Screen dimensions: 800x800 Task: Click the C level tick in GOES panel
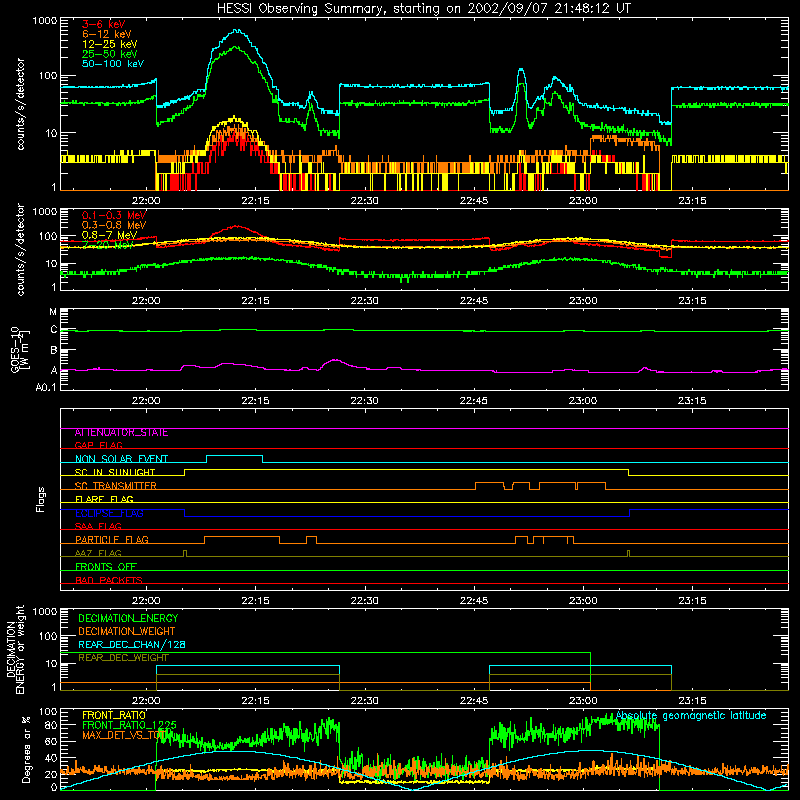[x=54, y=330]
